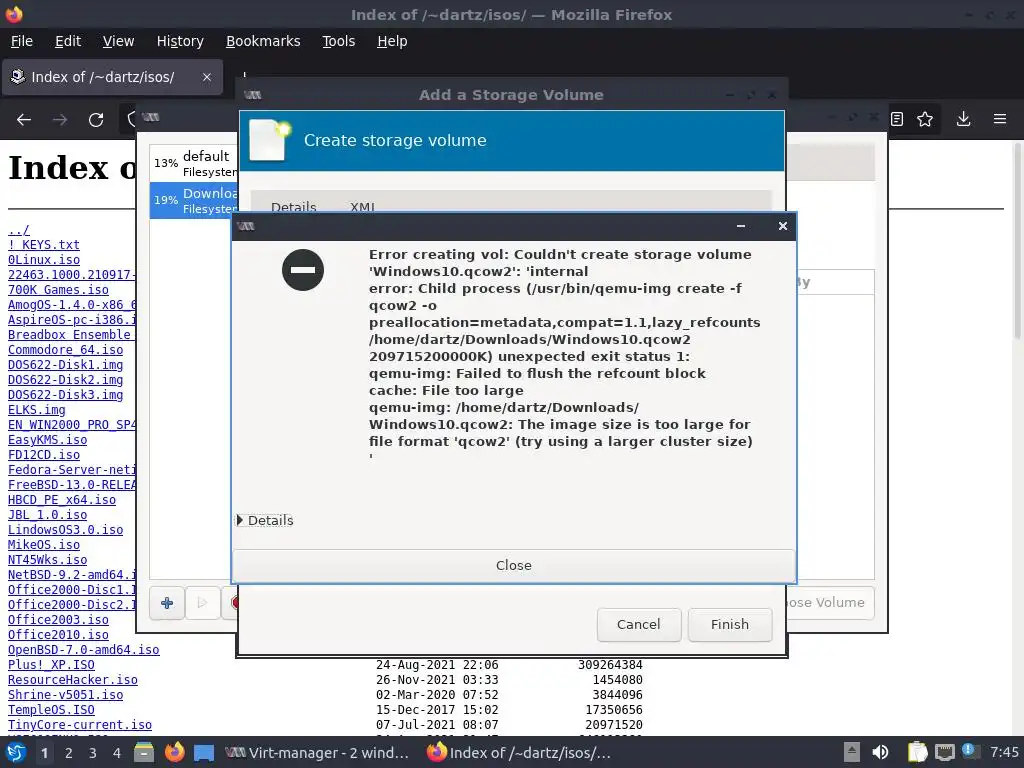
Task: Open the OpenBSD-7.0-amd64.iso link
Action: (84, 650)
